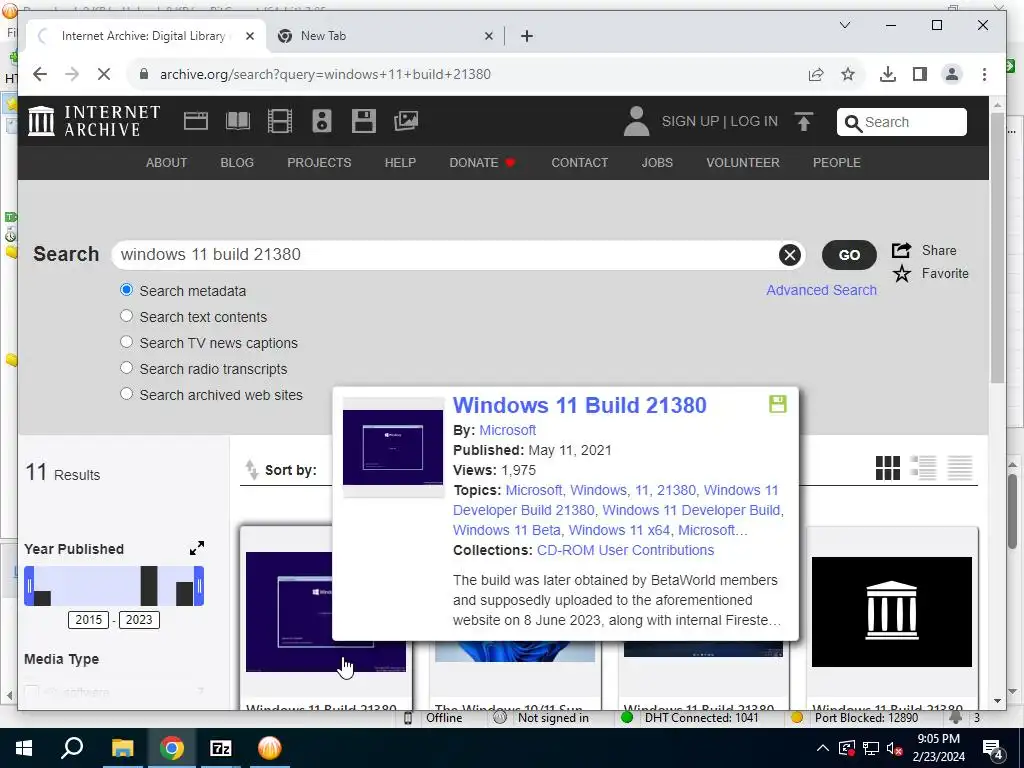The height and width of the screenshot is (768, 1024).
Task: Click LOG IN link
Action: click(x=754, y=121)
